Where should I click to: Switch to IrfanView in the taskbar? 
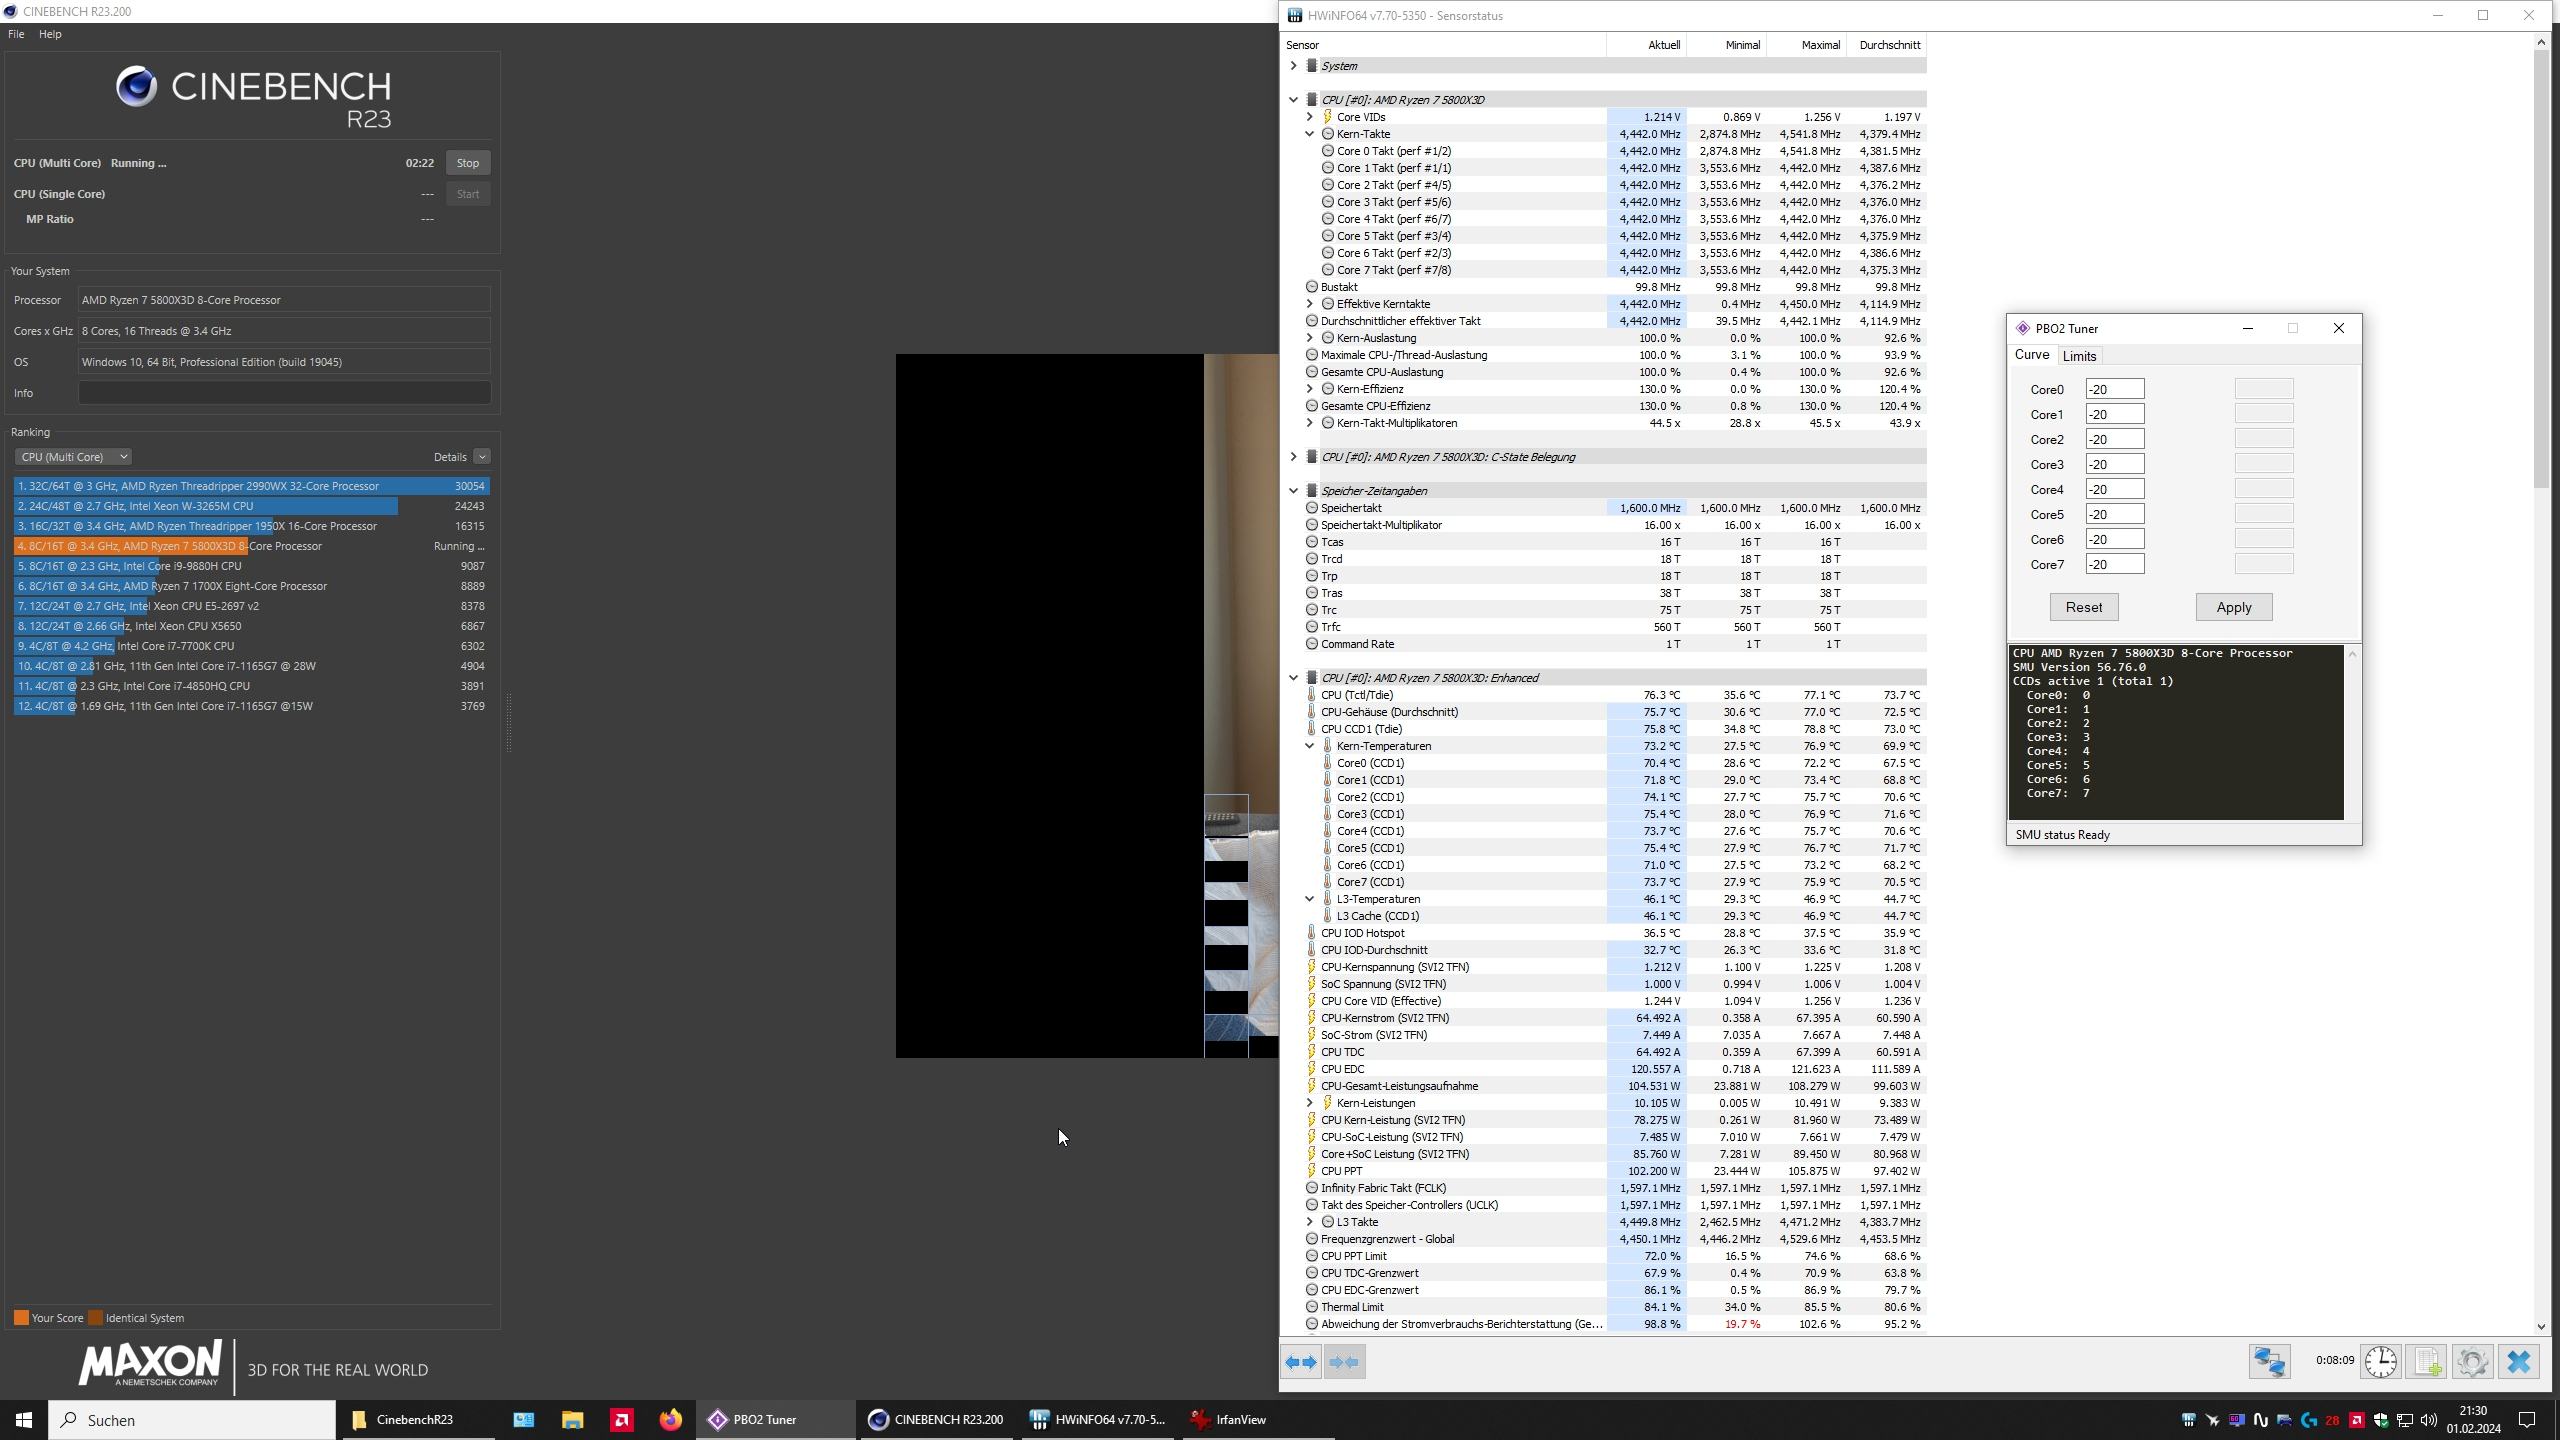coord(1258,1420)
